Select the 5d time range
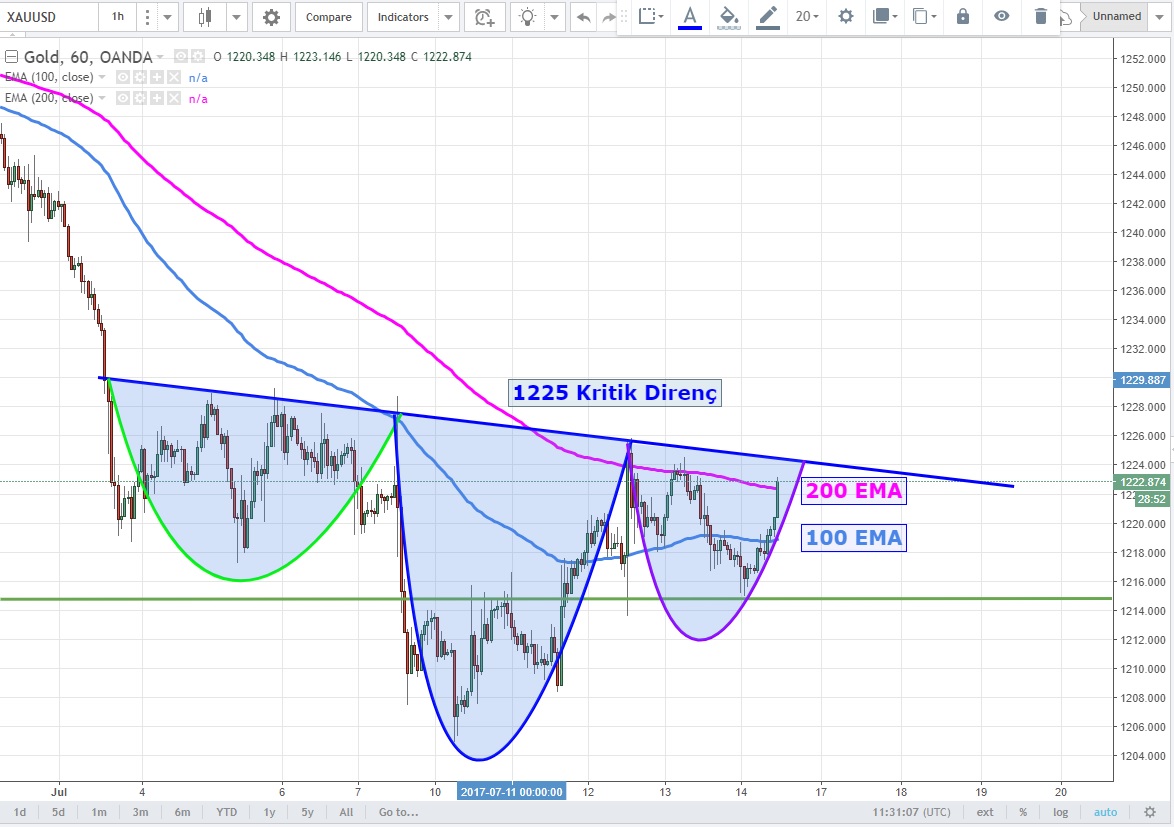Image resolution: width=1174 pixels, height=827 pixels. click(59, 812)
